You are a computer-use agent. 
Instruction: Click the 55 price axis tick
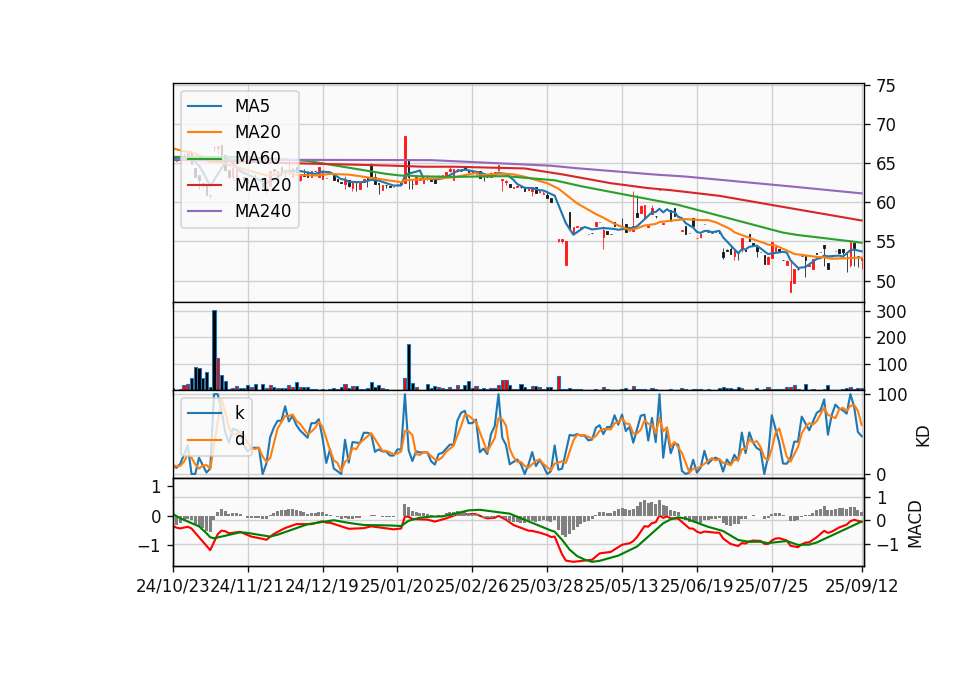tap(885, 242)
